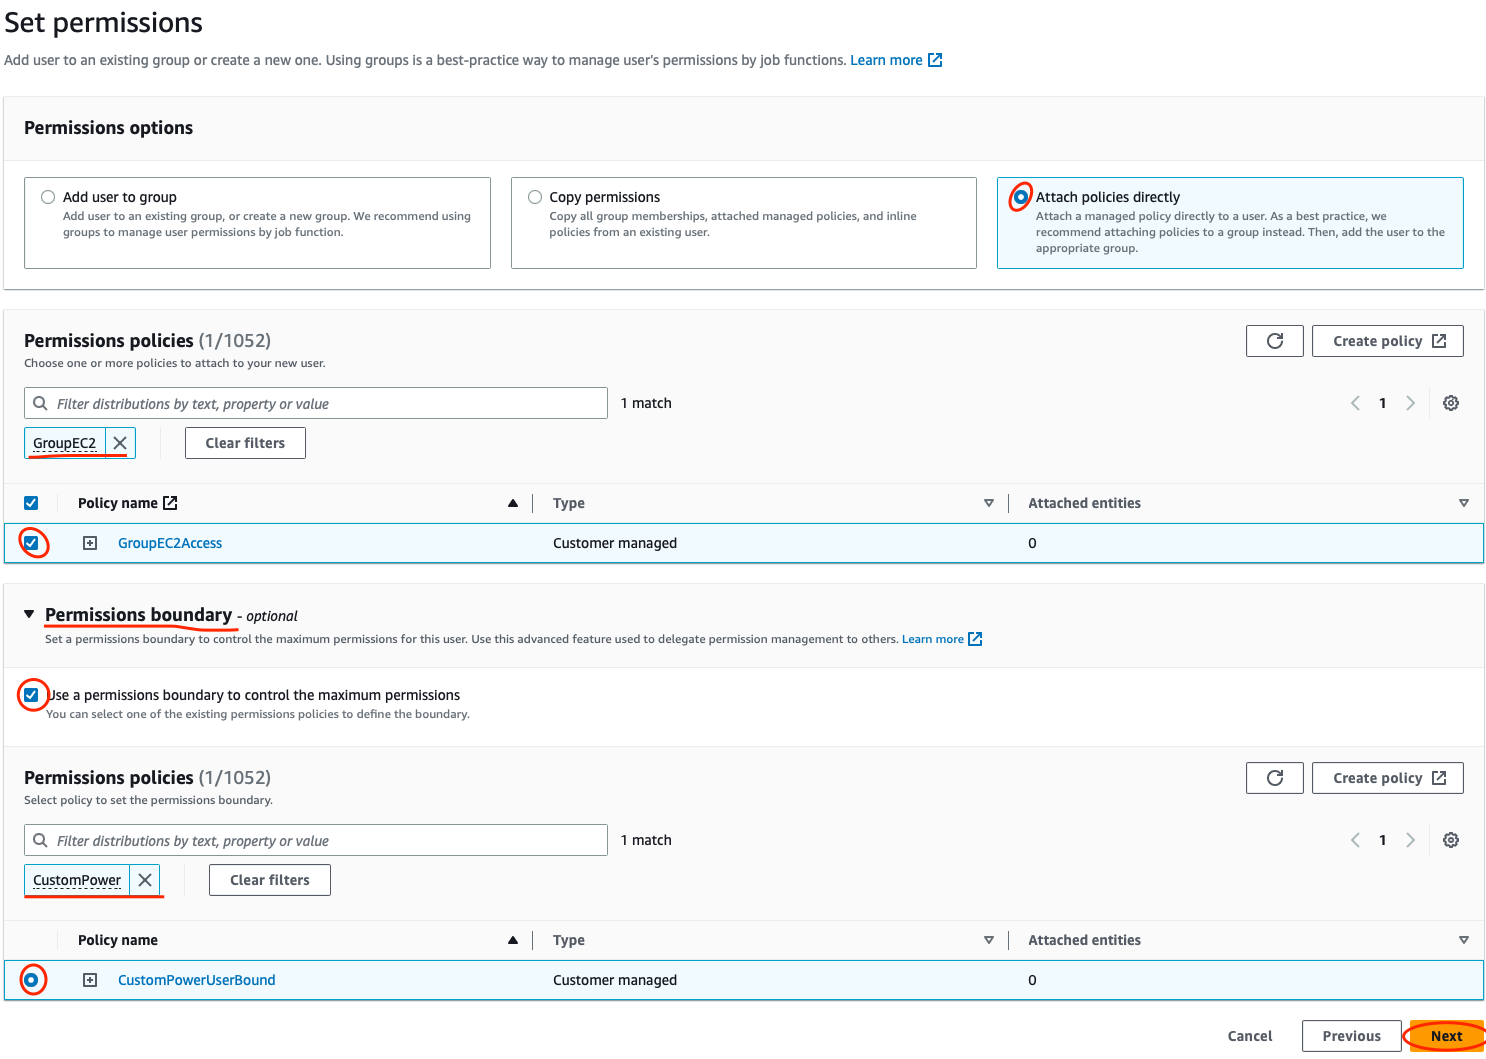Click the top policy filter search field

click(315, 403)
